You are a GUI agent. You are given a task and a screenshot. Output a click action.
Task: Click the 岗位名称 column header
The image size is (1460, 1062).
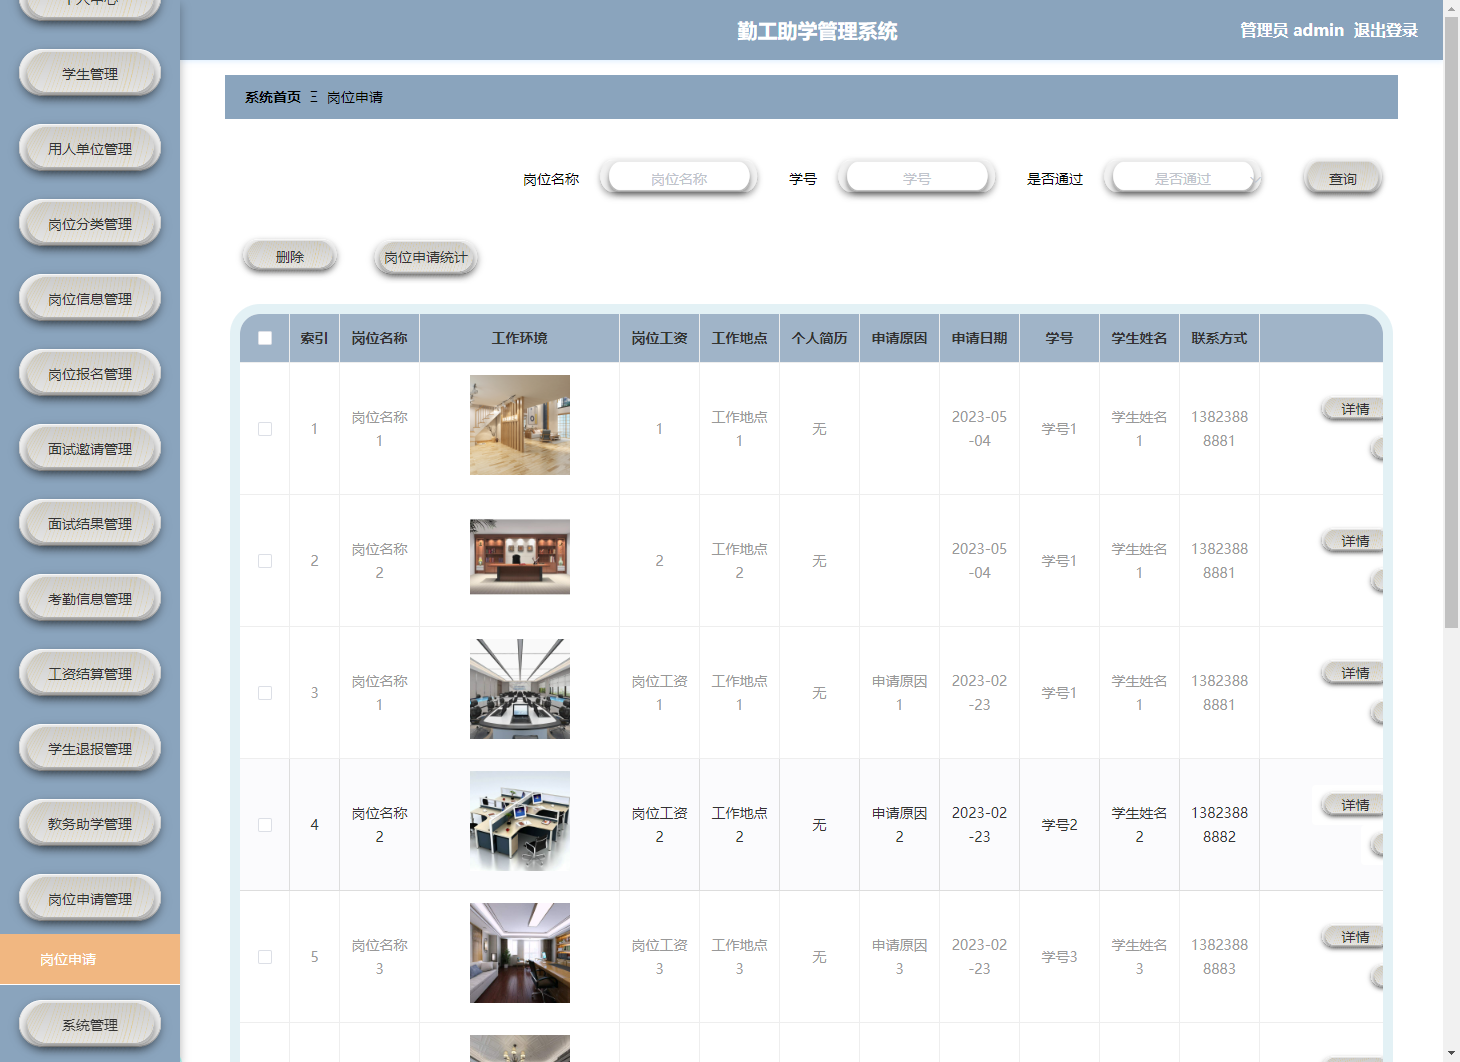pyautogui.click(x=379, y=338)
